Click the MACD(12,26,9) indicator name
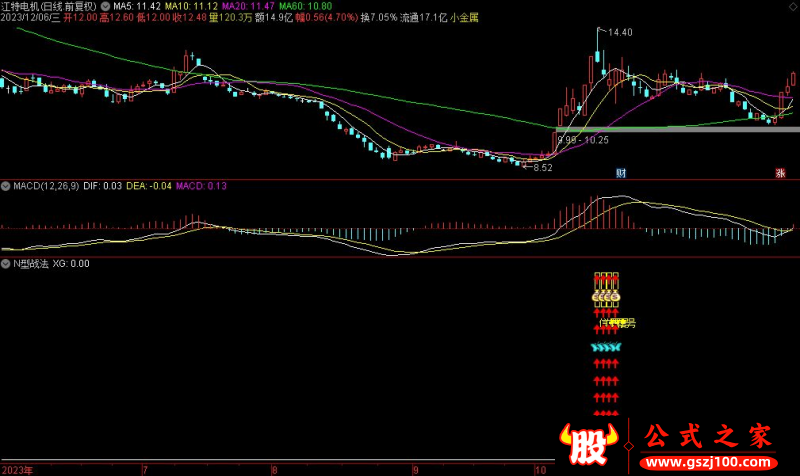 pos(44,185)
